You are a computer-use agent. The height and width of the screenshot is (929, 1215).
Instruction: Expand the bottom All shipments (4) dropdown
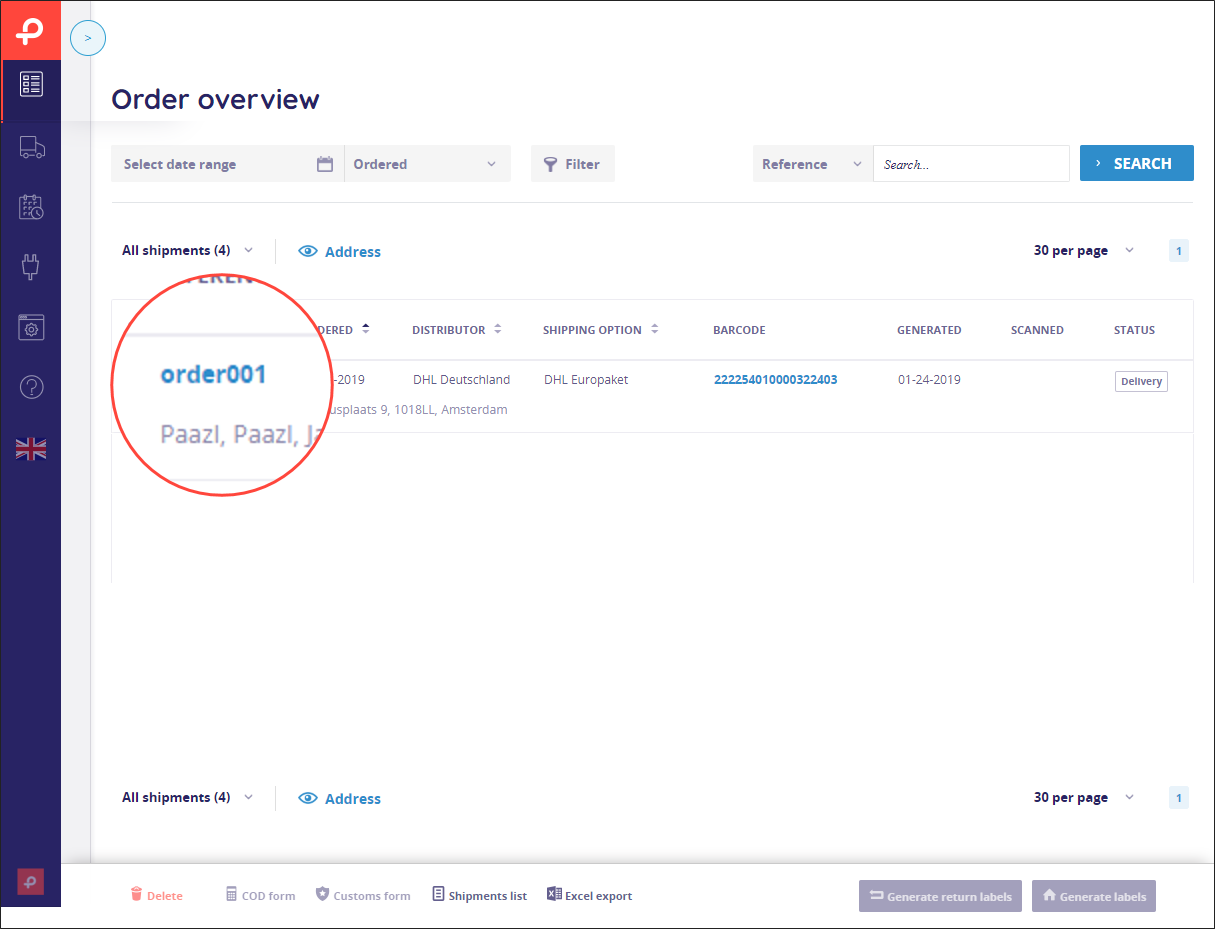point(187,797)
